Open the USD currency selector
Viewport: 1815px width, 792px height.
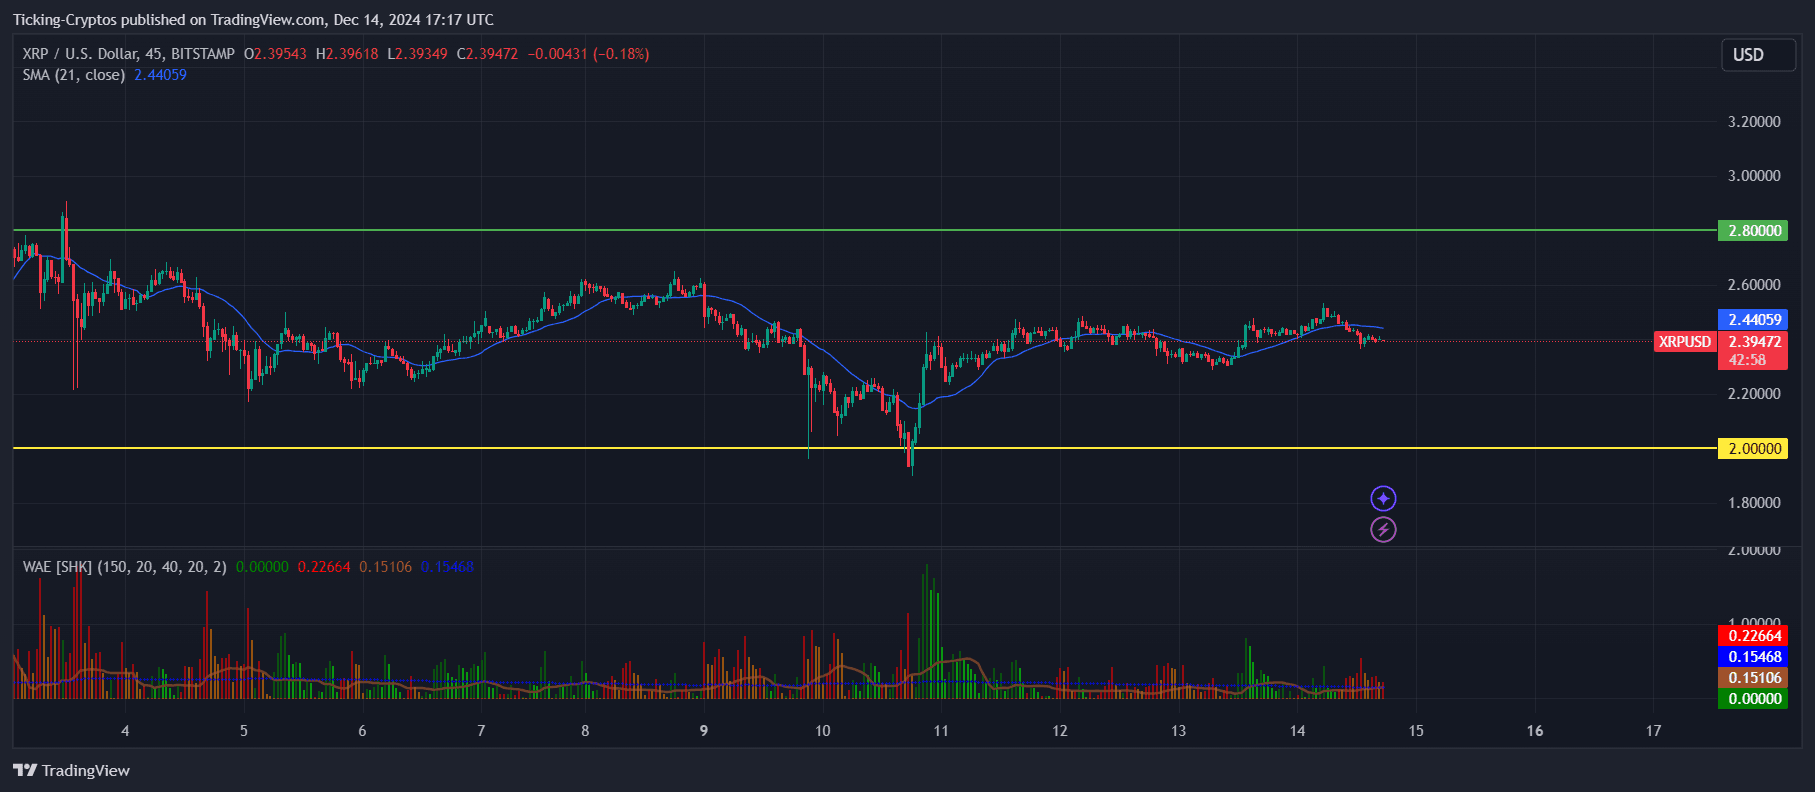[x=1758, y=55]
